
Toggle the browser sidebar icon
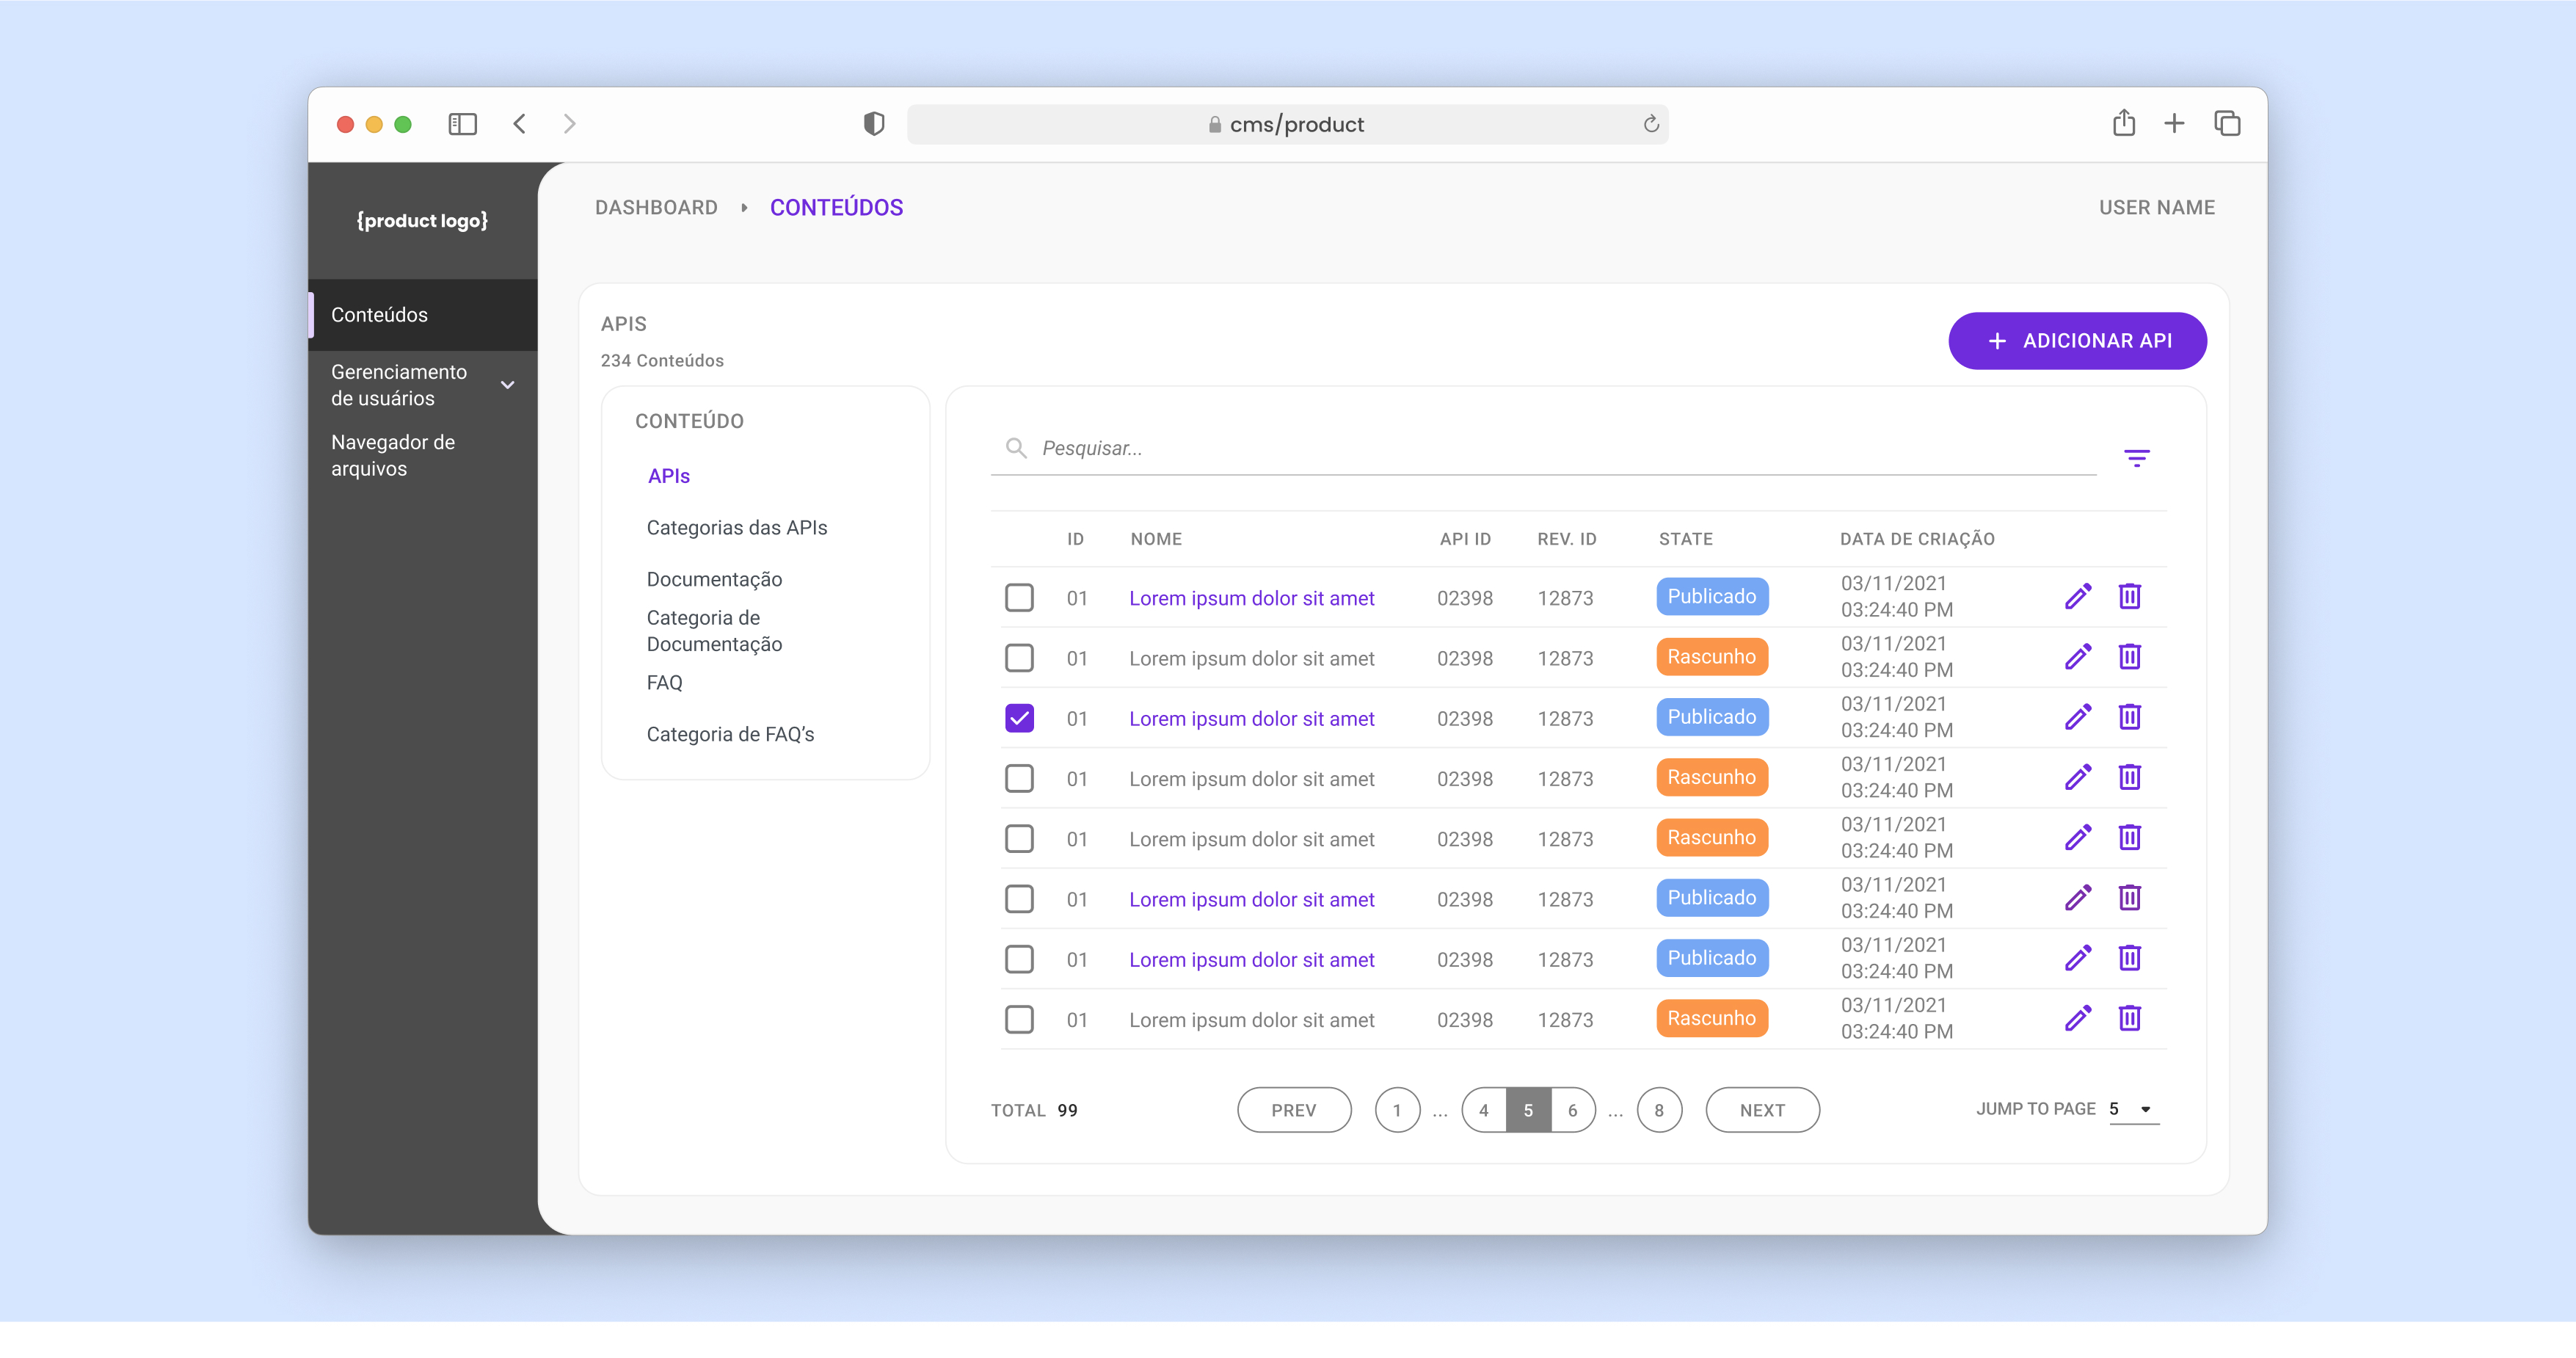pyautogui.click(x=462, y=124)
